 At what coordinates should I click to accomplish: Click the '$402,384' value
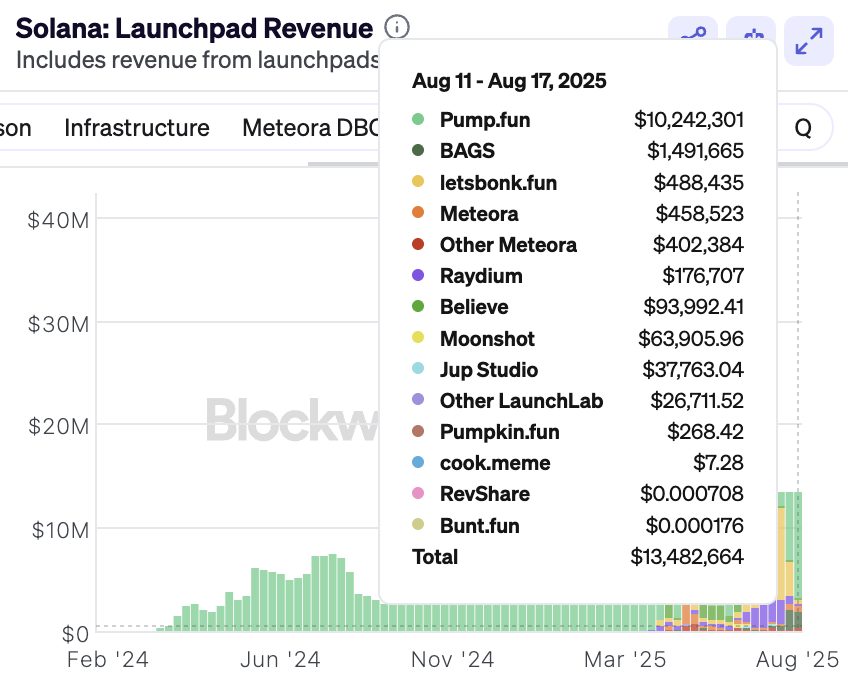(698, 245)
